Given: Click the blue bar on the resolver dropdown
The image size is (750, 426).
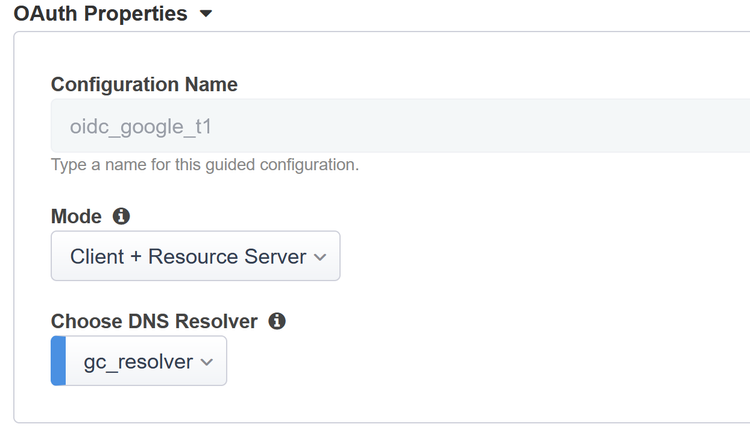Looking at the screenshot, I should (x=58, y=361).
